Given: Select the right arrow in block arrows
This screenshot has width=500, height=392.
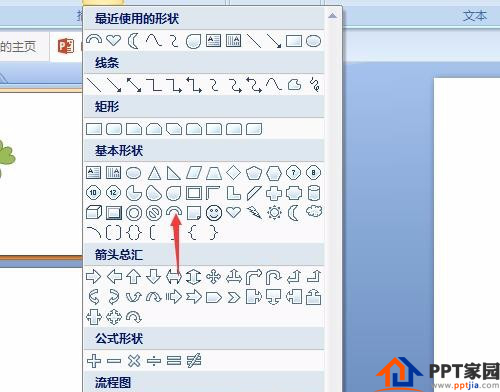Looking at the screenshot, I should click(94, 276).
